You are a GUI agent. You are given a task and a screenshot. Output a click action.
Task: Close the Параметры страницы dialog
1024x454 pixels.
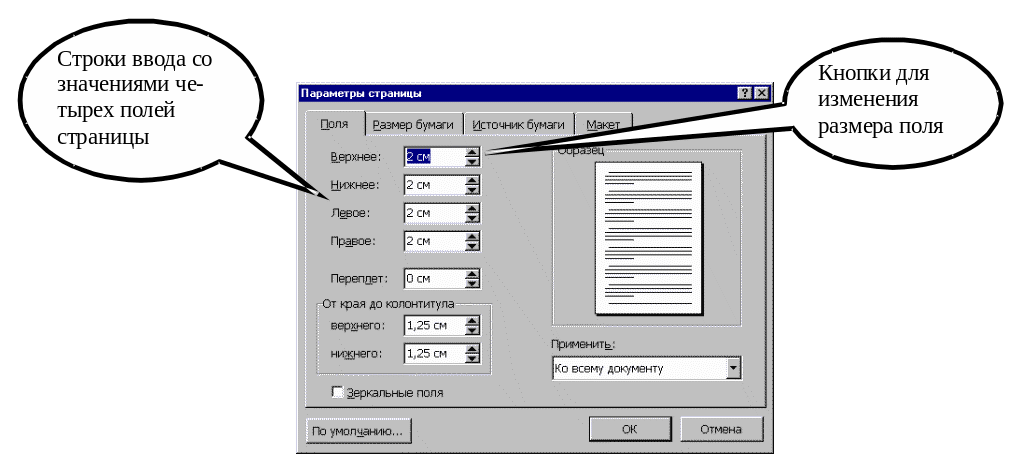[x=761, y=93]
